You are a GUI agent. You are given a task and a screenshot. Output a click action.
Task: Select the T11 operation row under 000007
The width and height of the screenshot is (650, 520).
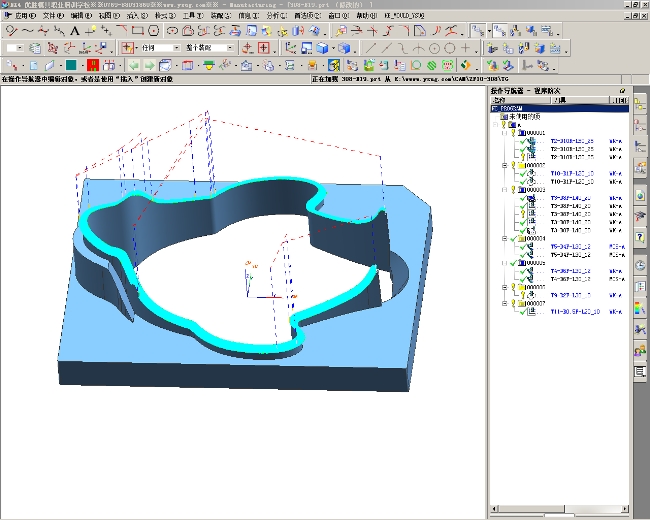(x=574, y=312)
